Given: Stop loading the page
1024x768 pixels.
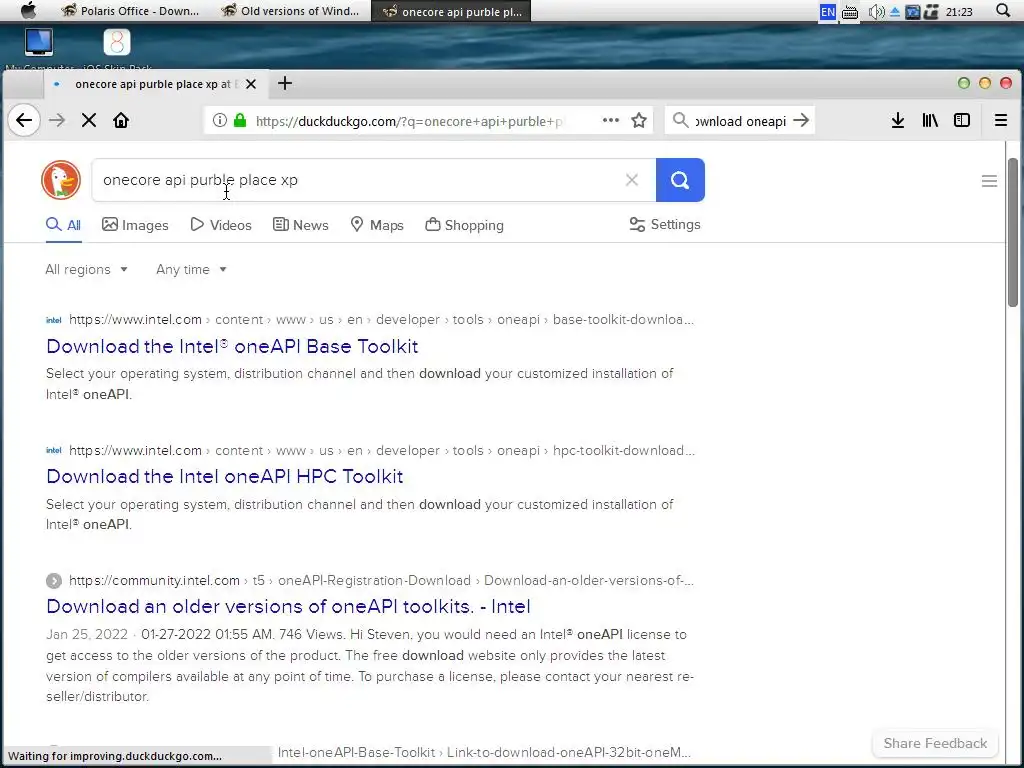Looking at the screenshot, I should 89,120.
